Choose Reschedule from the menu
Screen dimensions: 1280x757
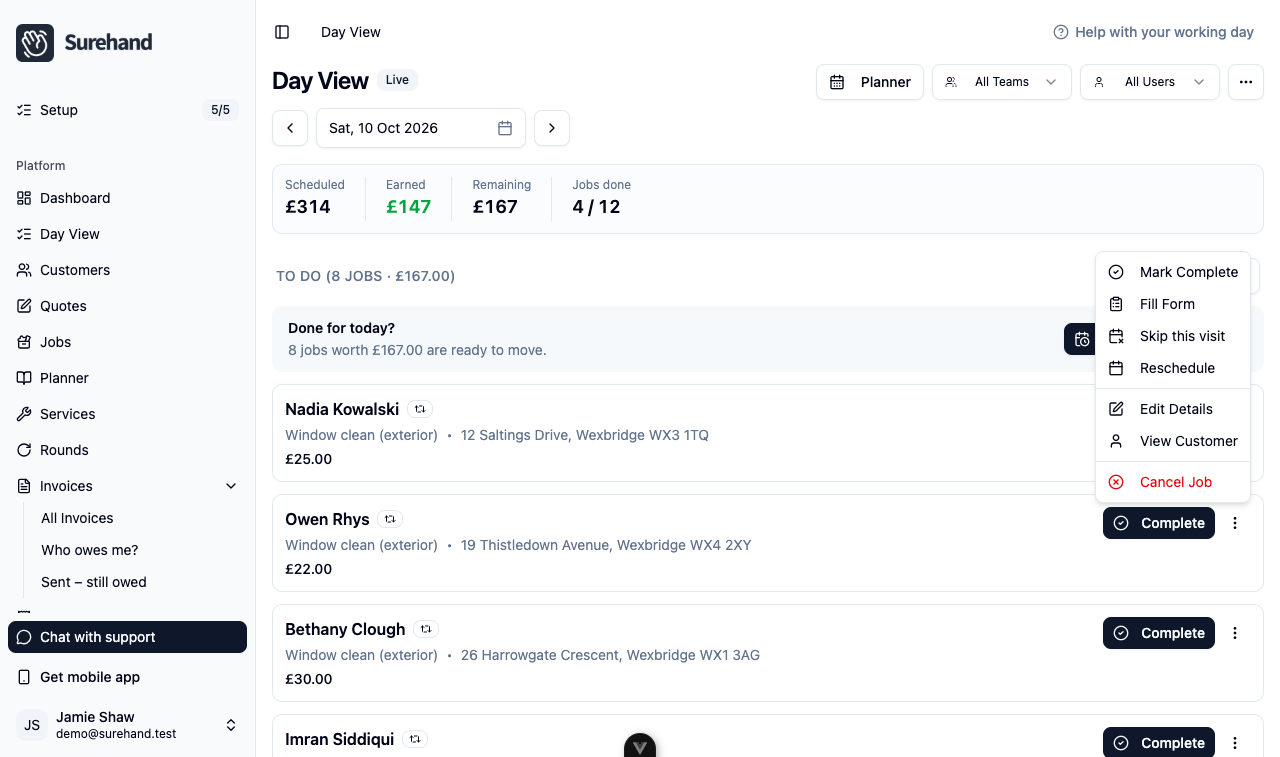coord(1173,368)
